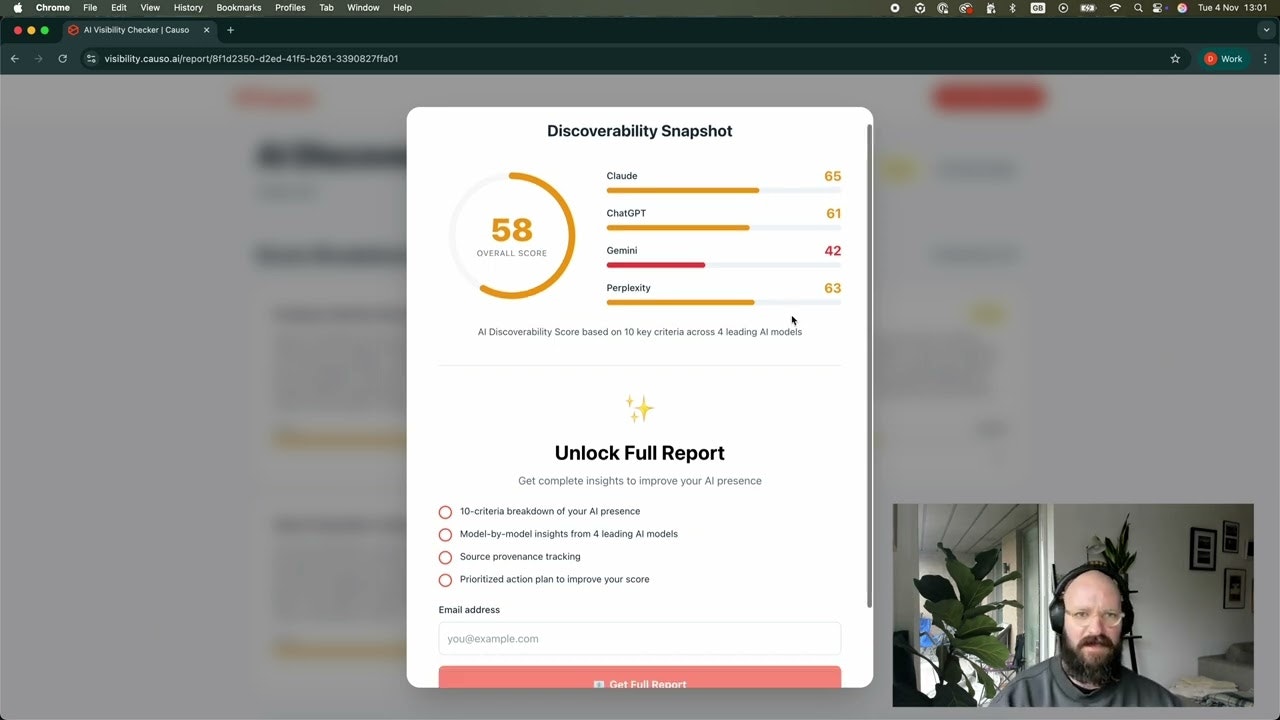Select the AI Visibility Checker browser tab
This screenshot has height=720, width=1280.
[135, 30]
